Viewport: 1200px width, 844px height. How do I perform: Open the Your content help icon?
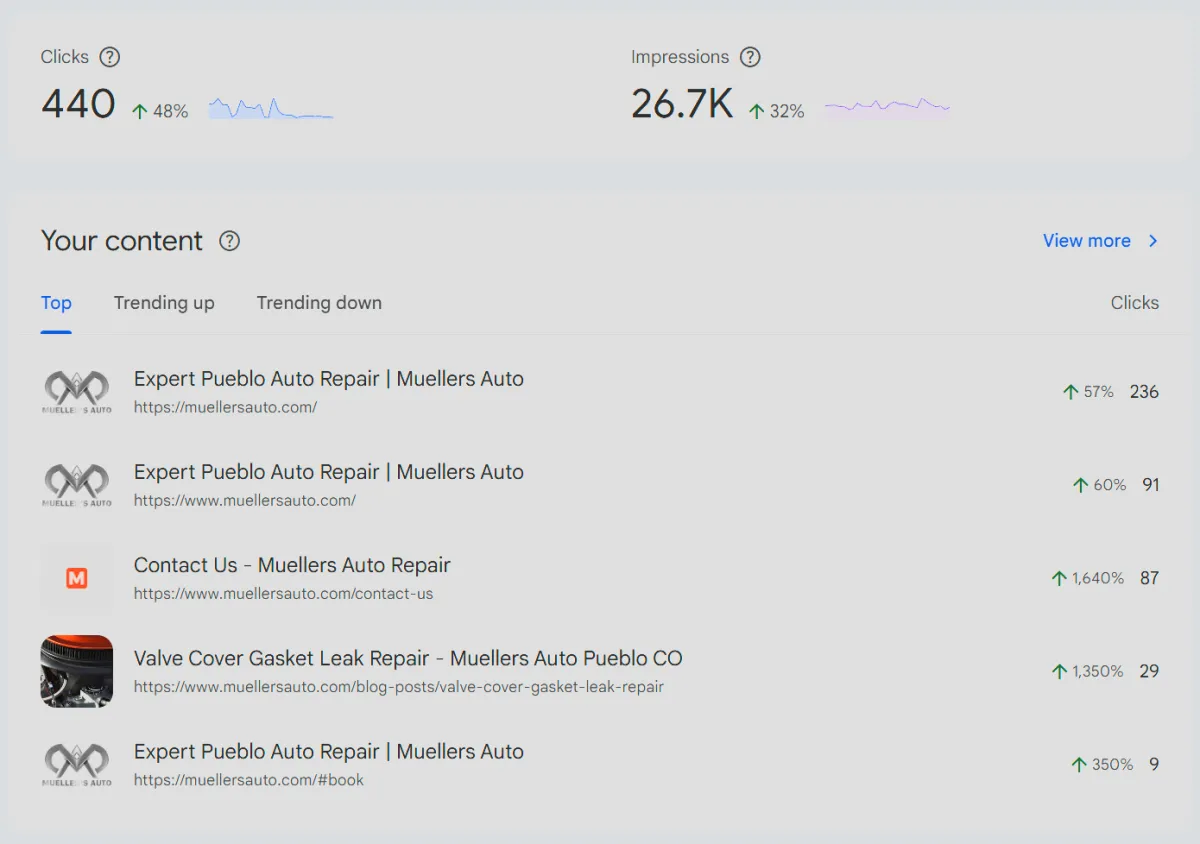coord(230,241)
